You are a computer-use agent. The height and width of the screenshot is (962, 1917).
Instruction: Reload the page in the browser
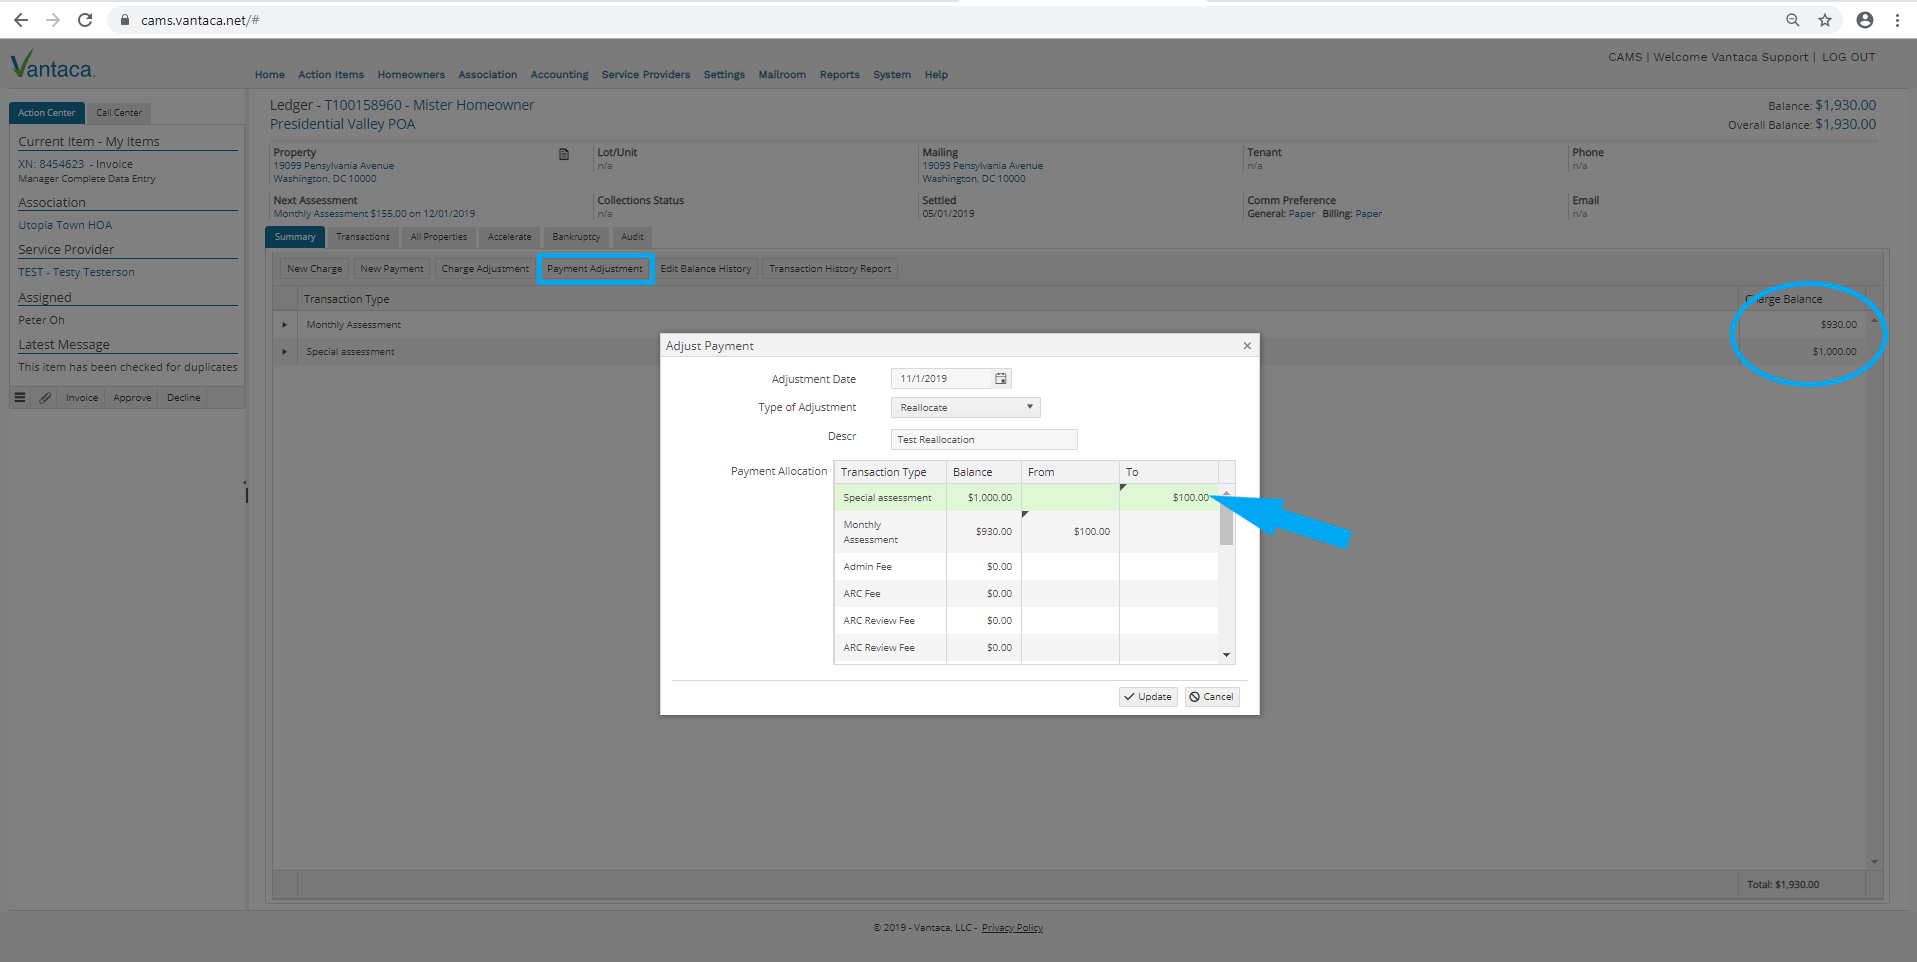[x=85, y=20]
